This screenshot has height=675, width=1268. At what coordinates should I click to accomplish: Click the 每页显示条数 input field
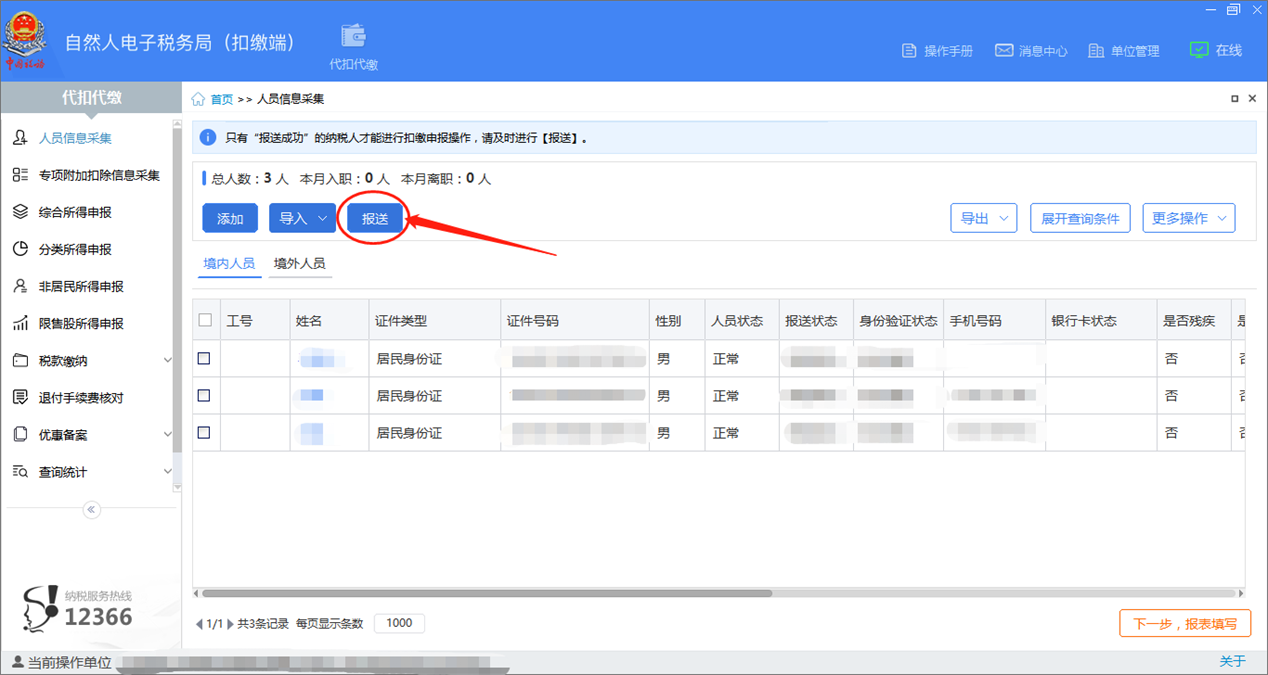(399, 623)
